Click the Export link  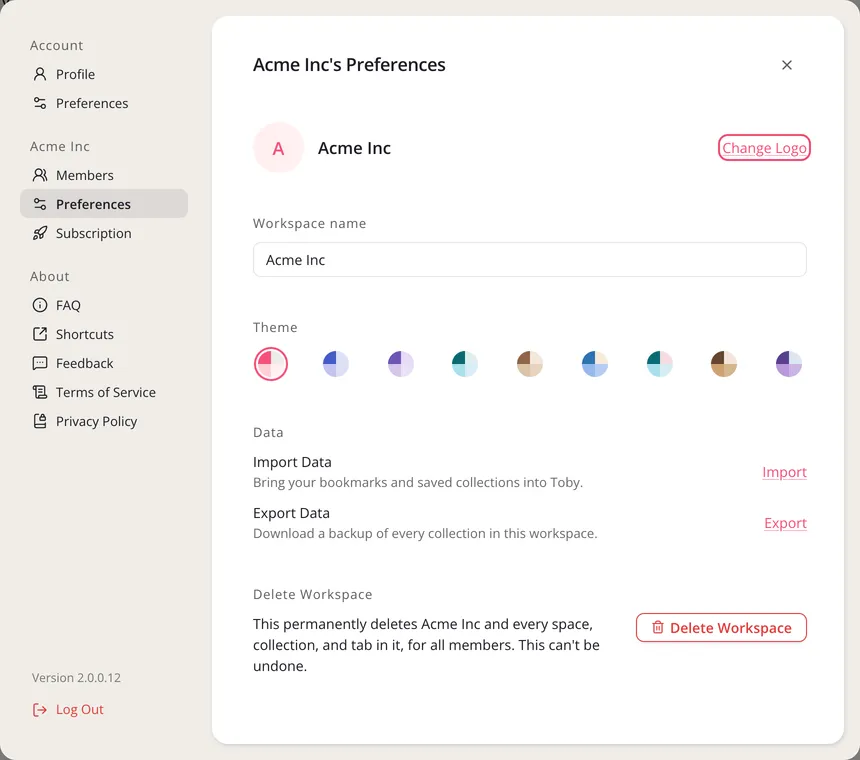click(785, 523)
